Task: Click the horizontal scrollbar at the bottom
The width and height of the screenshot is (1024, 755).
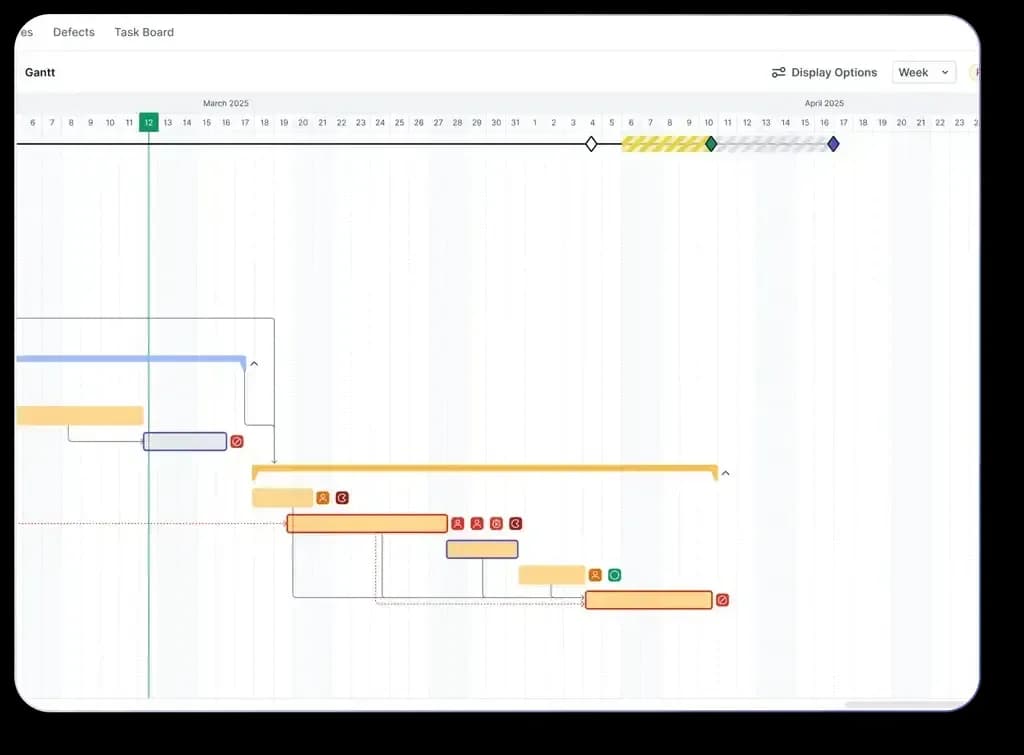Action: (904, 704)
